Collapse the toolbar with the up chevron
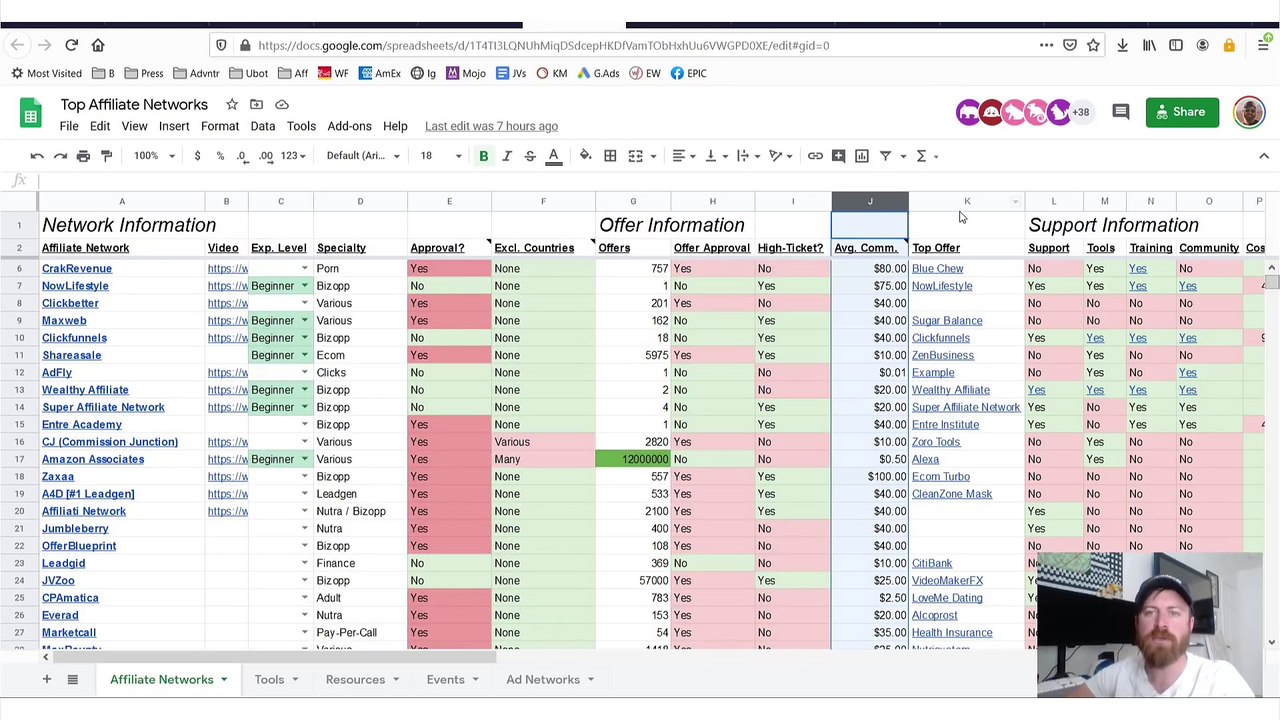Screen dimensions: 1280x720 (x=1264, y=156)
